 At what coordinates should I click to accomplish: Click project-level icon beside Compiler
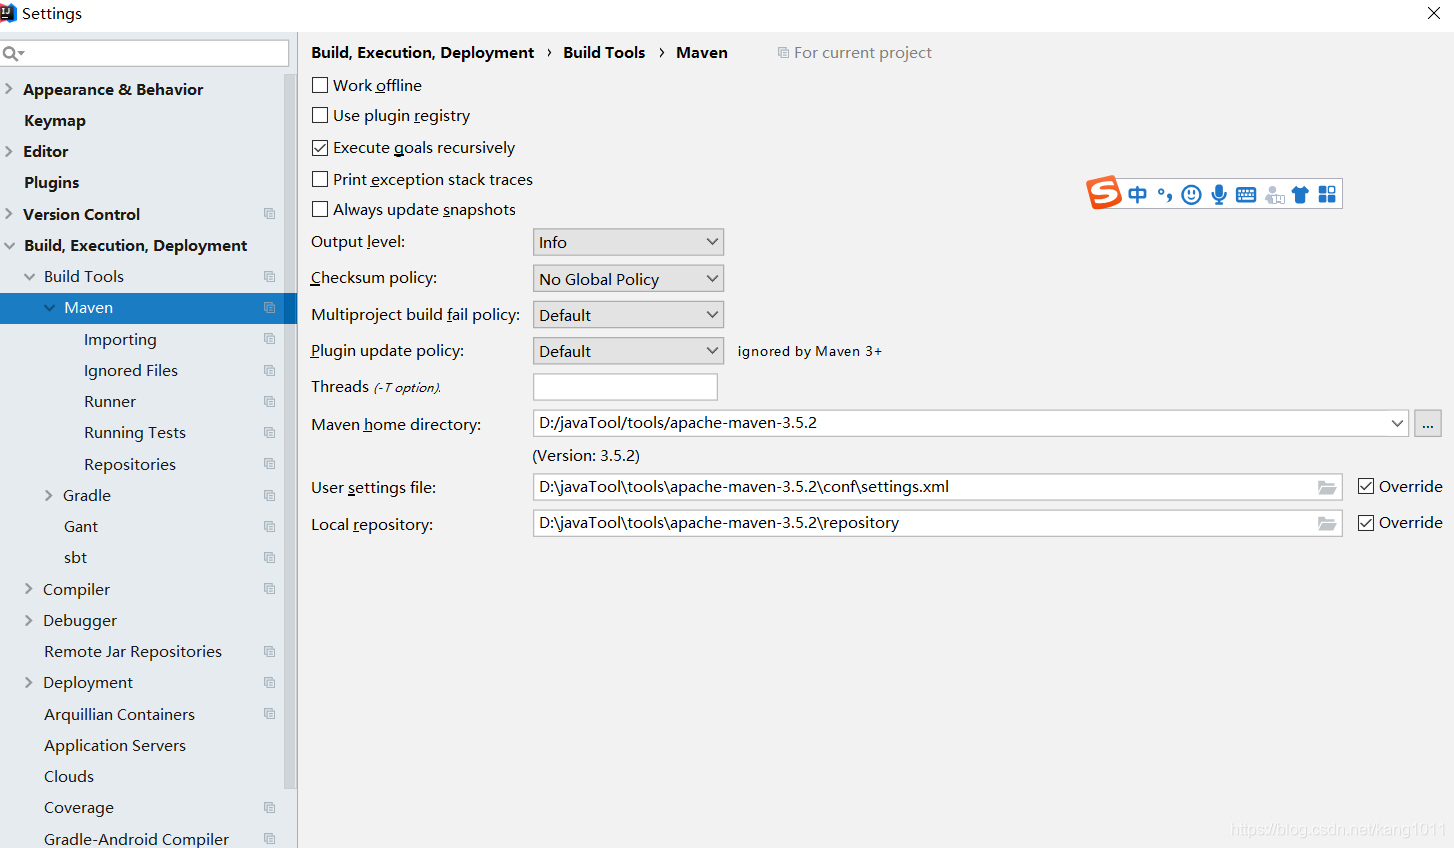point(269,589)
